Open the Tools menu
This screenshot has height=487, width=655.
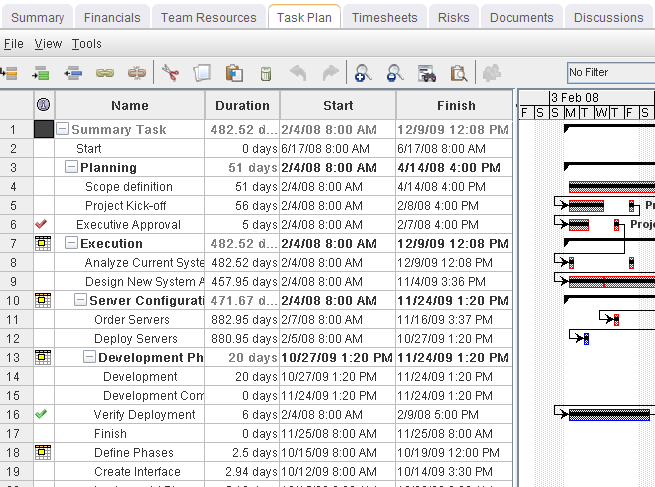click(x=86, y=44)
